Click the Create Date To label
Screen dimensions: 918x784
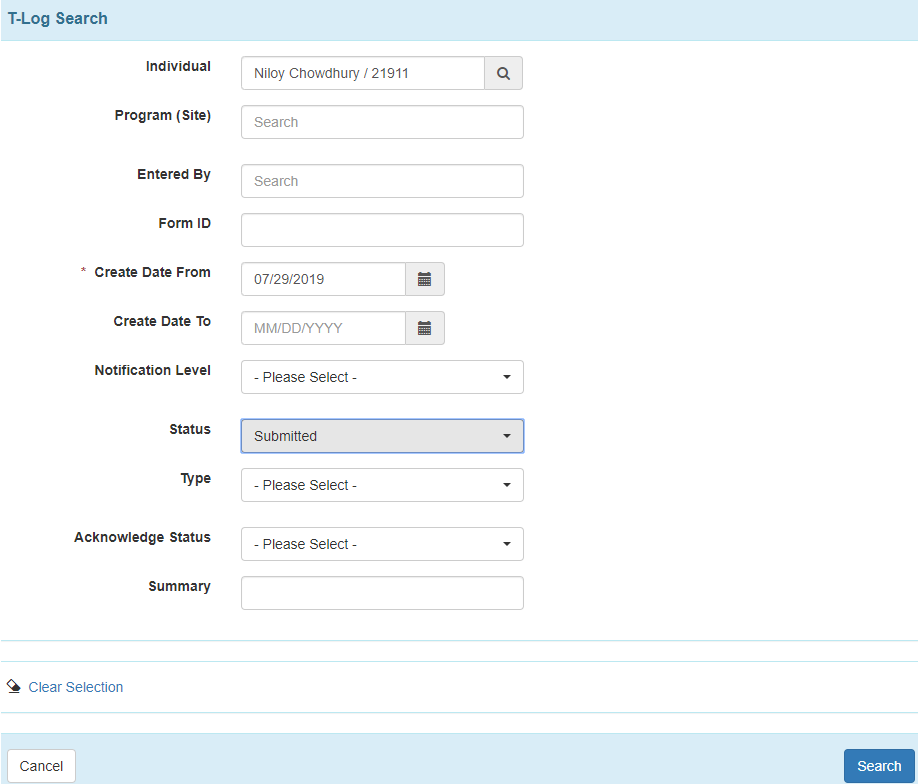click(162, 321)
